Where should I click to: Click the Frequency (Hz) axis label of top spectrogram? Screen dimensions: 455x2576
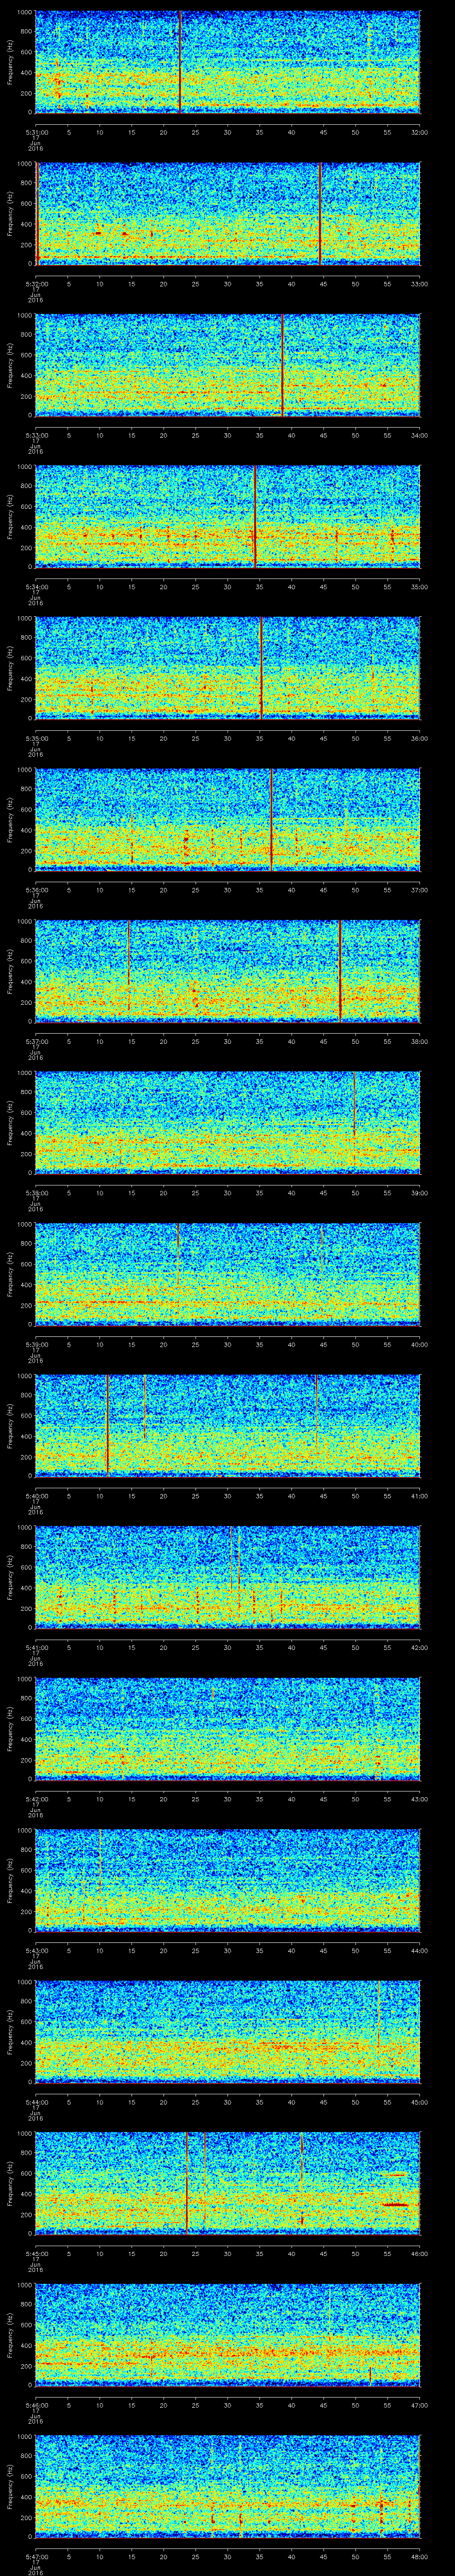point(10,60)
